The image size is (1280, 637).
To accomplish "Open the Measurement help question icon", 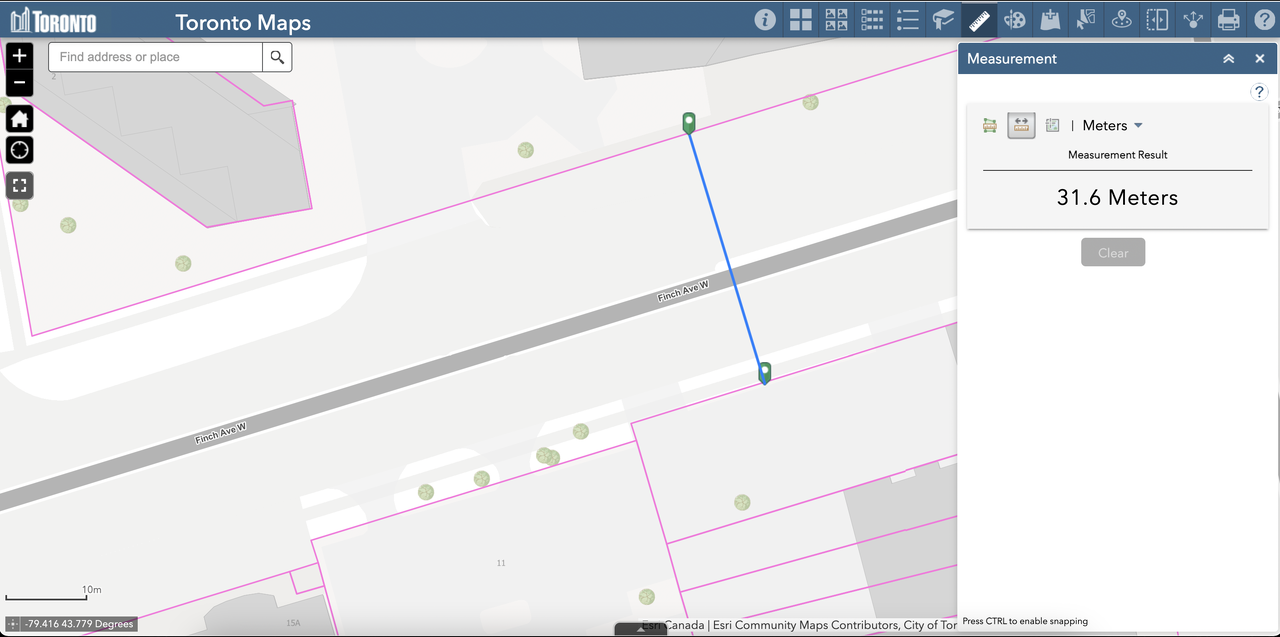I will (x=1259, y=92).
